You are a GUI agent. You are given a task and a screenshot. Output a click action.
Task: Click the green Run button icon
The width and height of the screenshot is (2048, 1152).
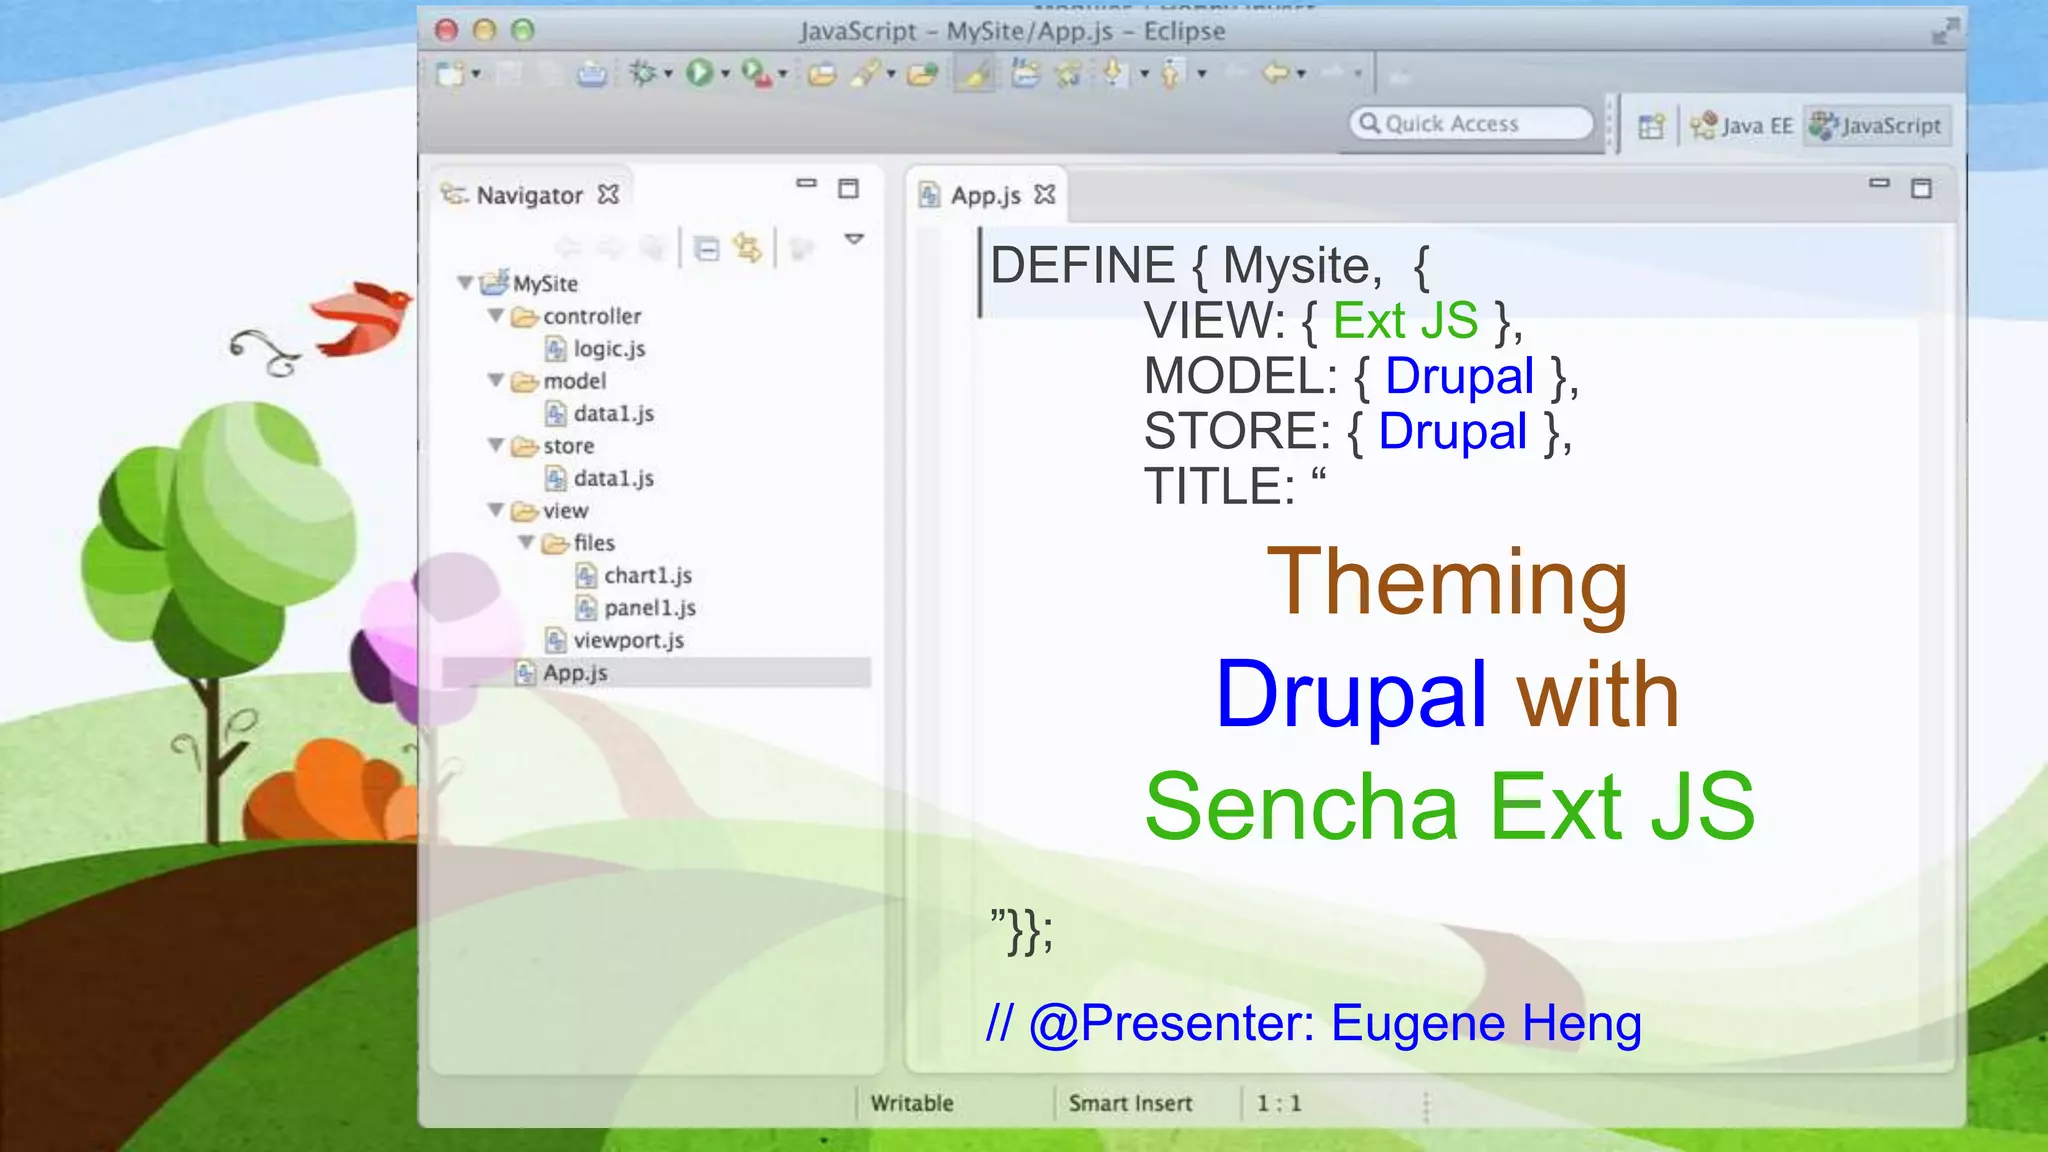[699, 73]
